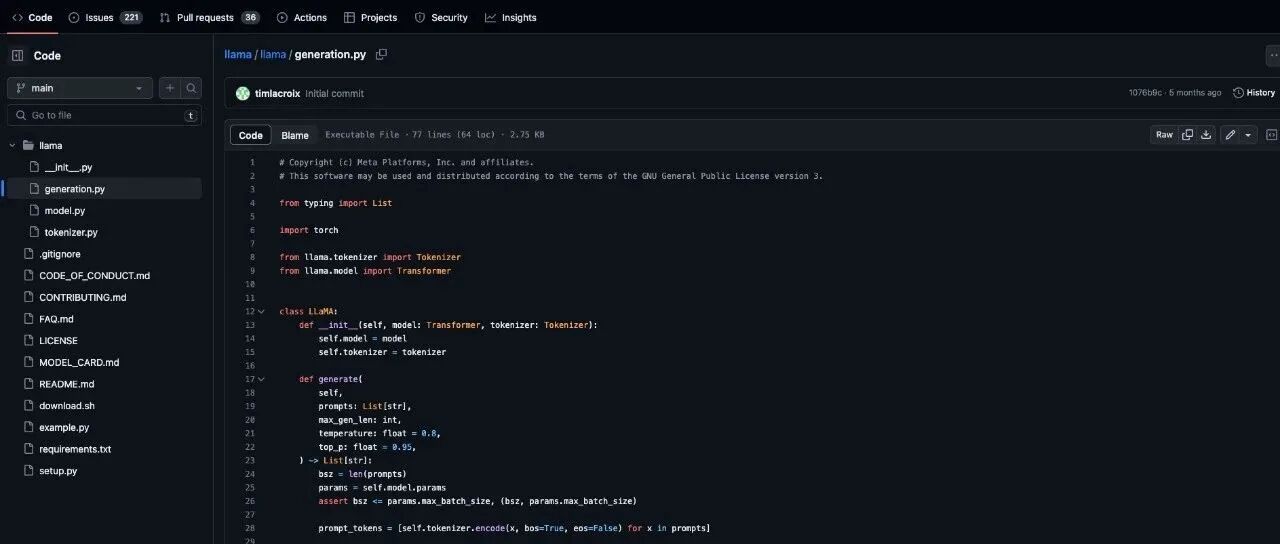
Task: Open the LICENSE file
Action: pyautogui.click(x=58, y=340)
